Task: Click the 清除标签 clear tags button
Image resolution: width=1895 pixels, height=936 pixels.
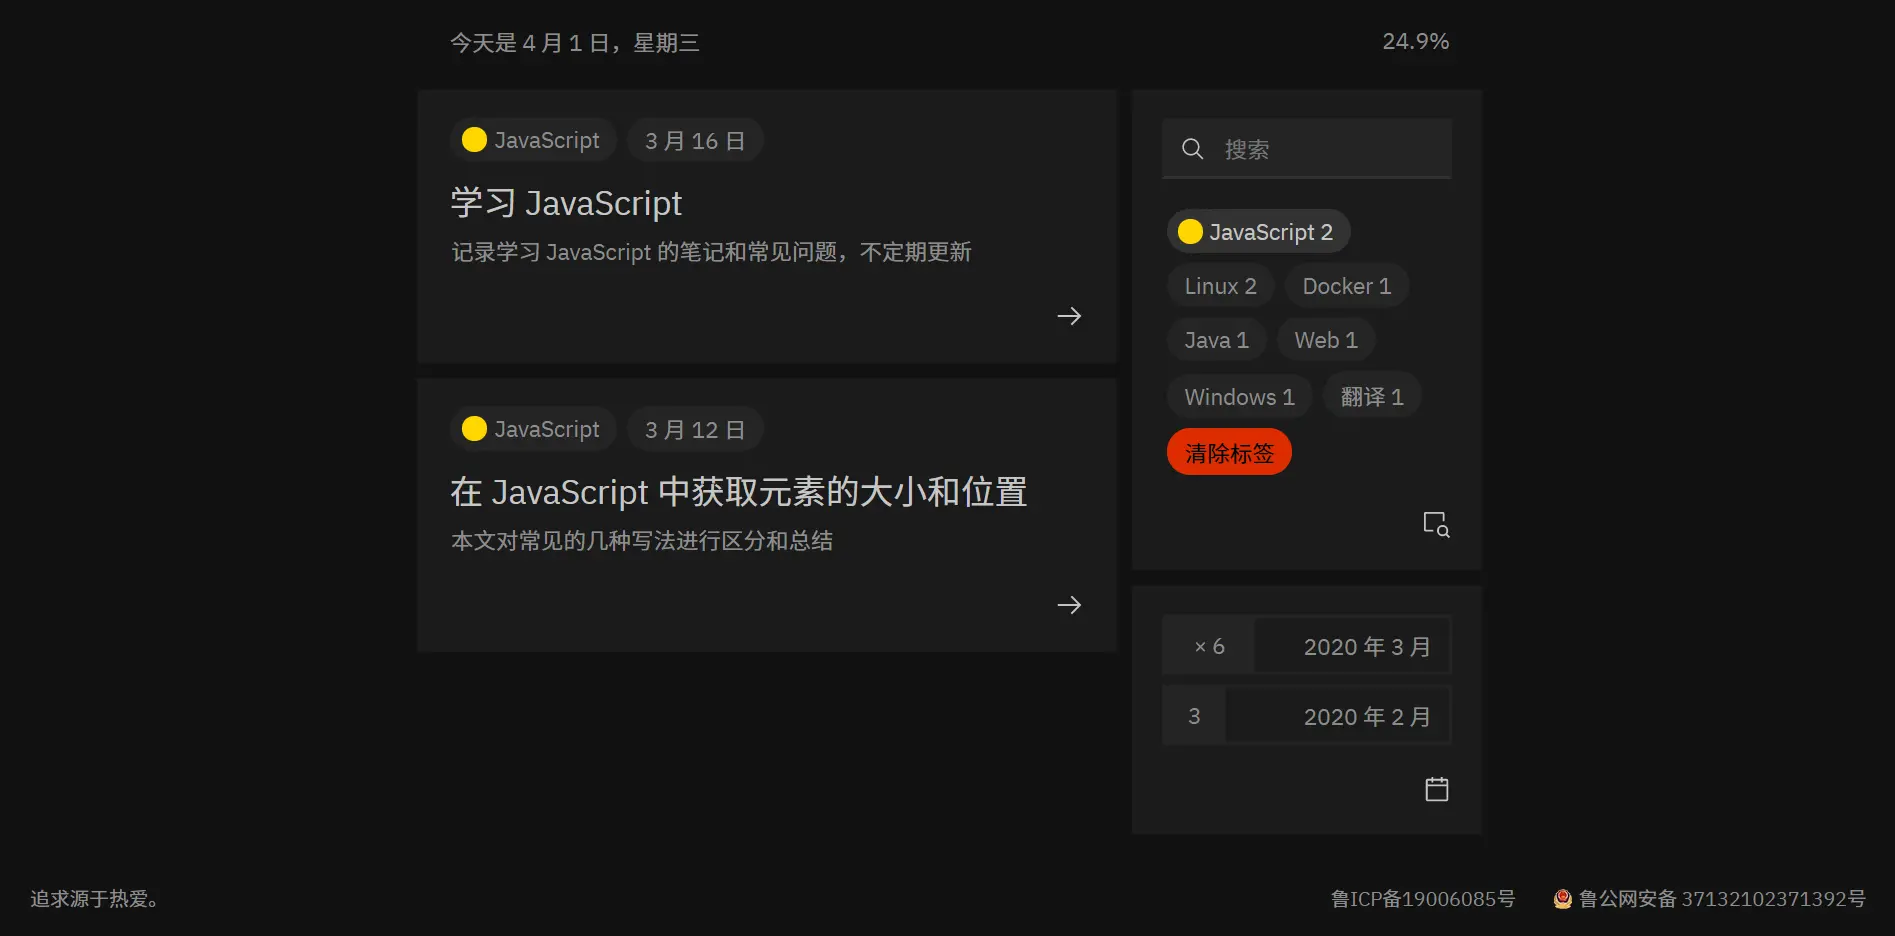Action: pyautogui.click(x=1228, y=452)
